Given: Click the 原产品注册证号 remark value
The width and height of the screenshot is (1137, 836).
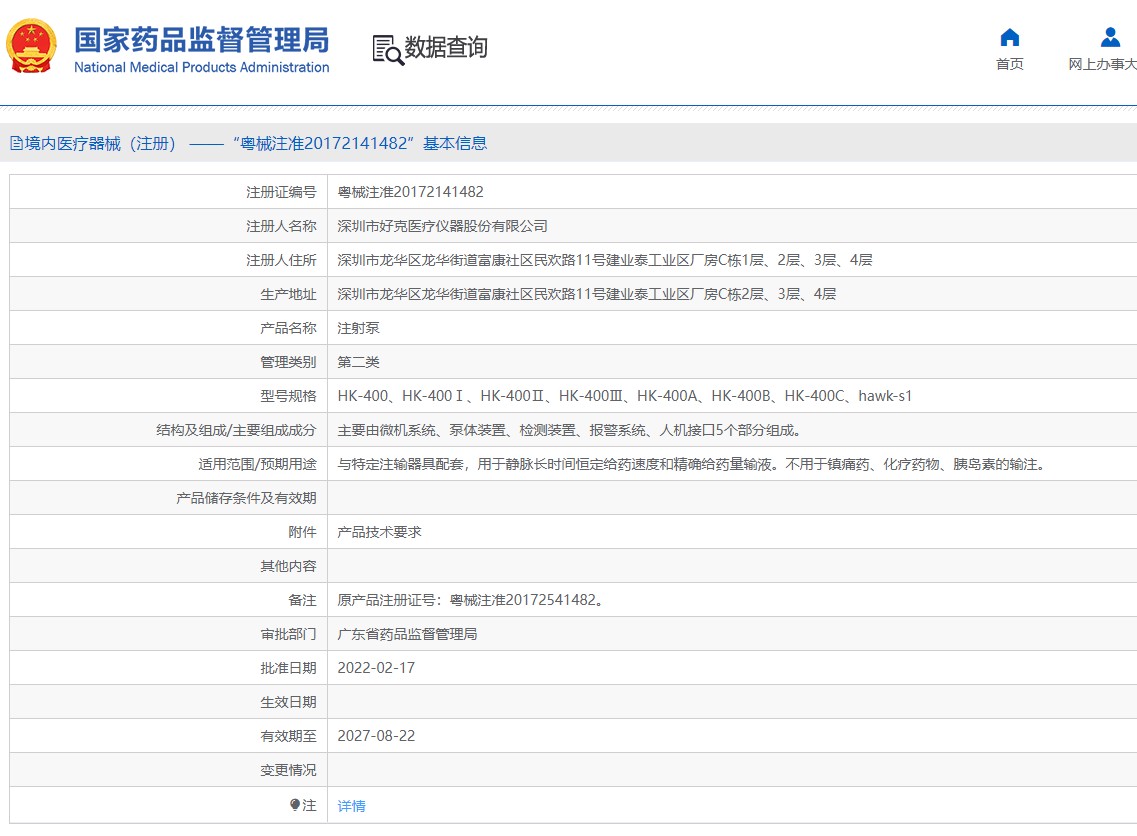Looking at the screenshot, I should tap(471, 600).
